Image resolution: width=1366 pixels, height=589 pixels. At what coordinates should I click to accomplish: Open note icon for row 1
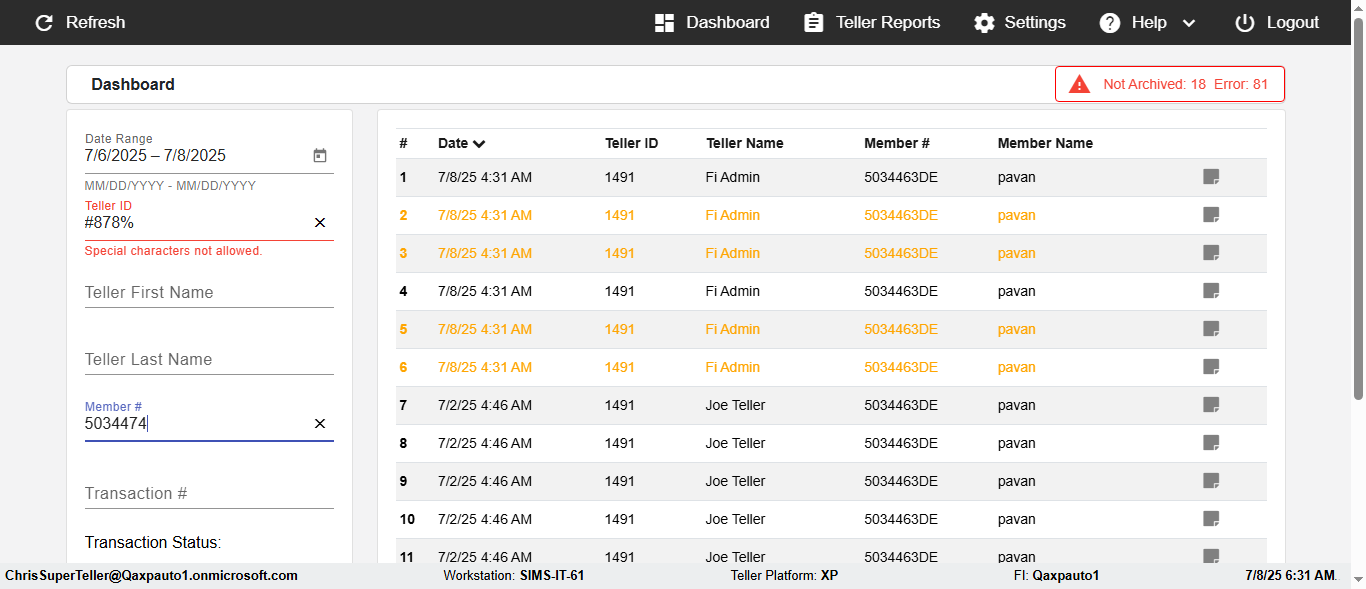click(x=1211, y=177)
